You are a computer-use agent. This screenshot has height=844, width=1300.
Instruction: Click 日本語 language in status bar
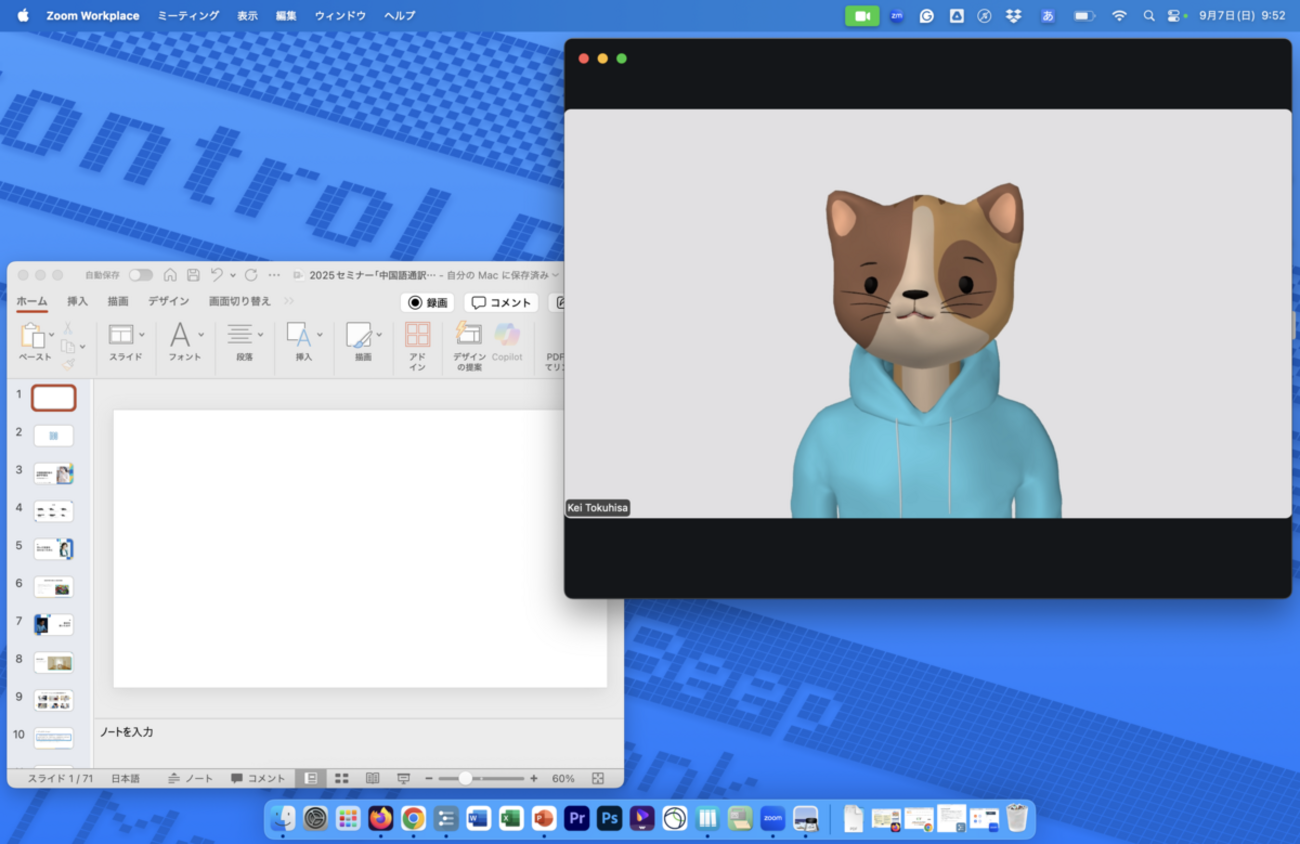tap(125, 778)
